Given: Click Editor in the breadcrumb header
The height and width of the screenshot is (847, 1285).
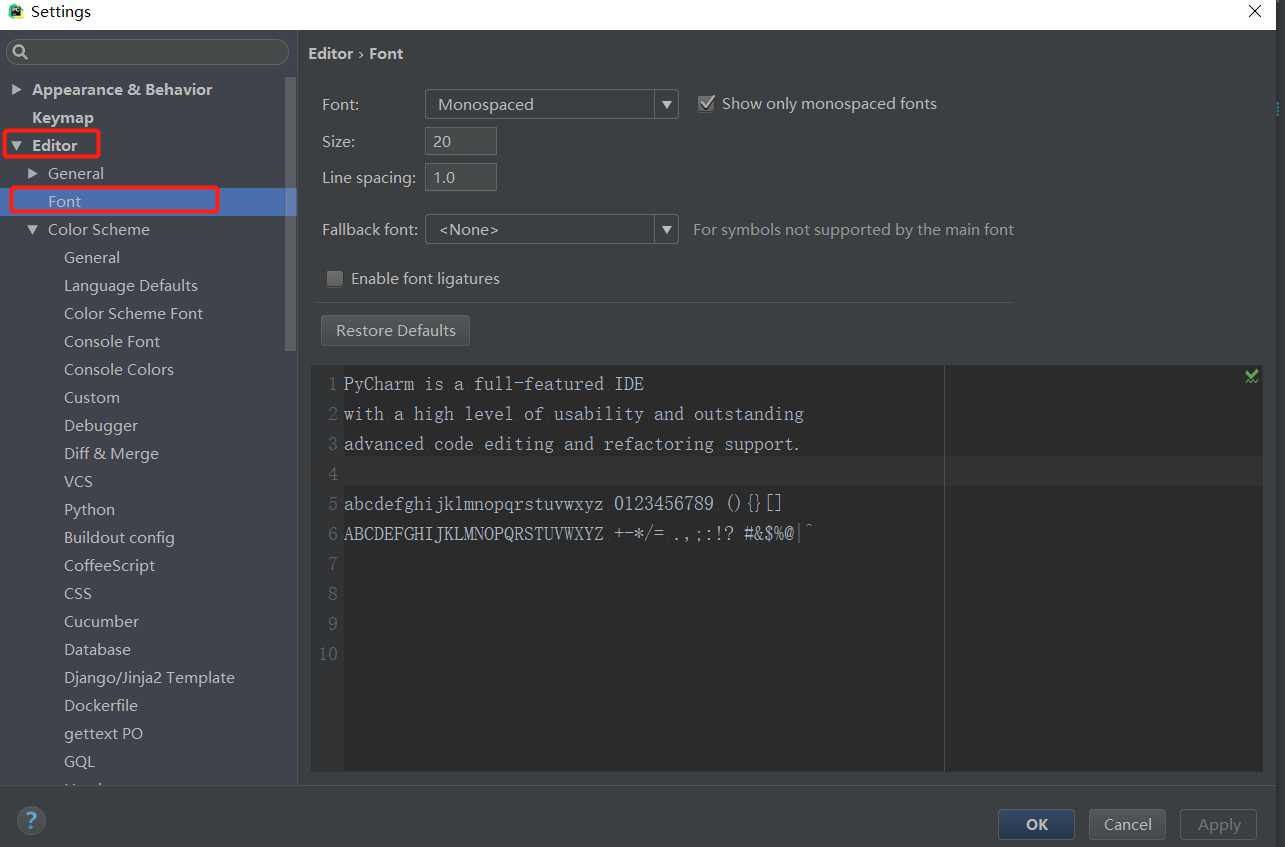Looking at the screenshot, I should [x=330, y=53].
